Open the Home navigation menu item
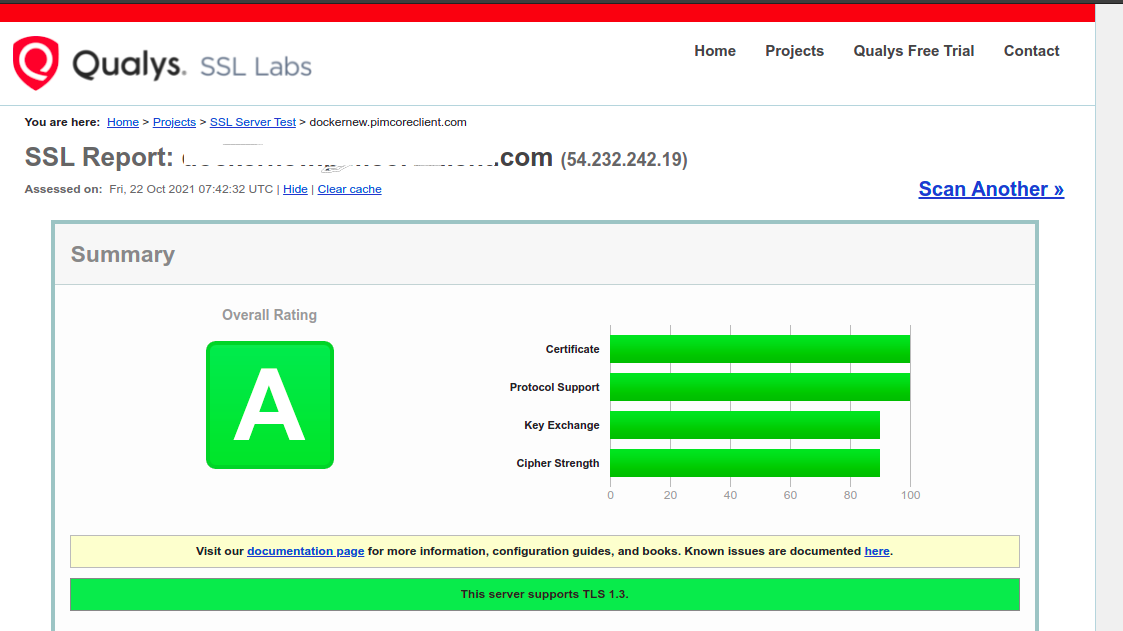The image size is (1123, 631). [715, 51]
